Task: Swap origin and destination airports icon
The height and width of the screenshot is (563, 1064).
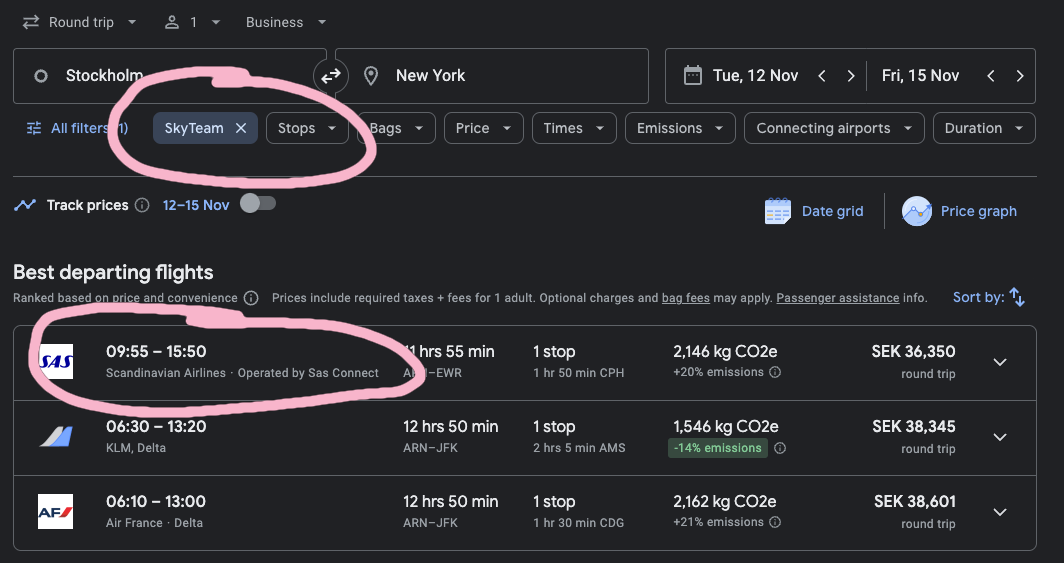Action: click(330, 76)
